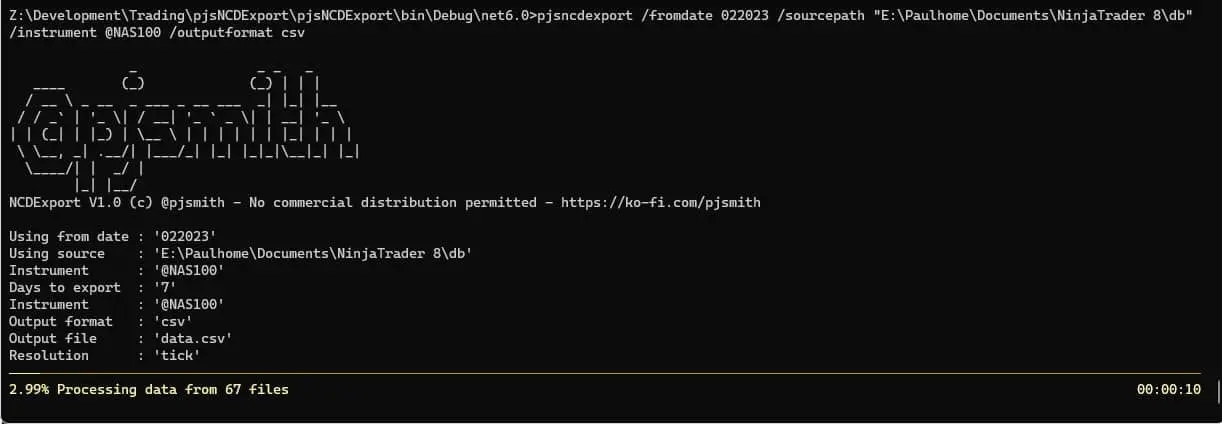The height and width of the screenshot is (424, 1222).
Task: Click the /outputformat csv argument
Action: (x=237, y=33)
